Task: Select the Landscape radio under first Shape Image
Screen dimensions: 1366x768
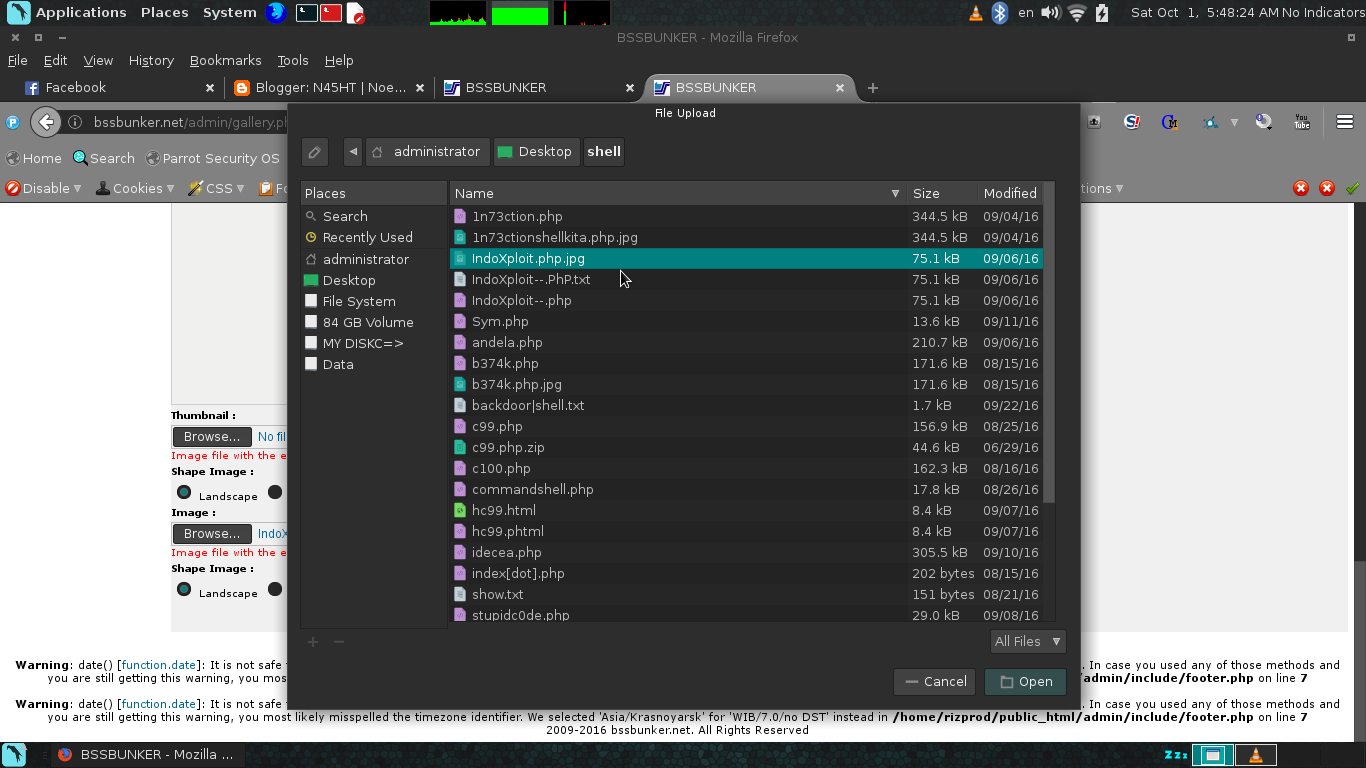Action: pyautogui.click(x=183, y=492)
